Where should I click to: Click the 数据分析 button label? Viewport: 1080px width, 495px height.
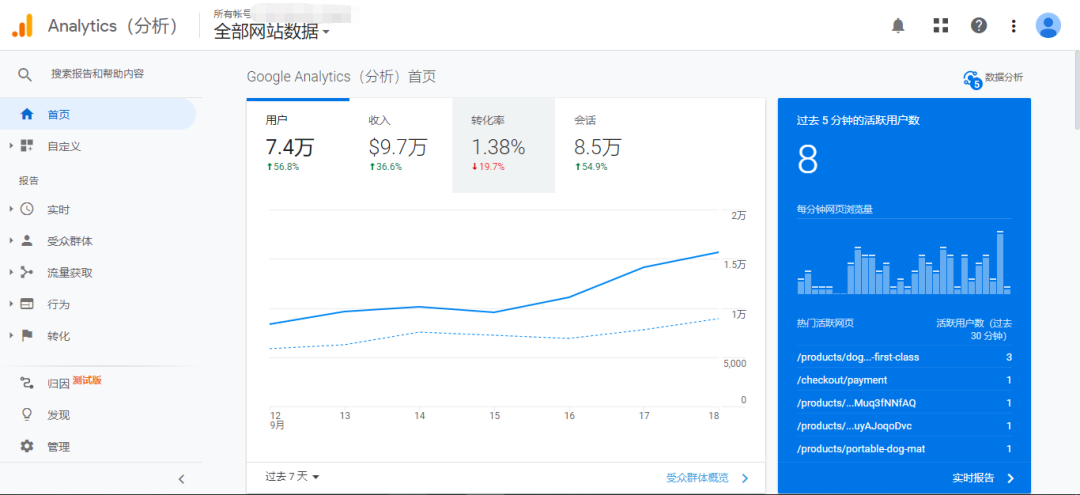click(1004, 77)
